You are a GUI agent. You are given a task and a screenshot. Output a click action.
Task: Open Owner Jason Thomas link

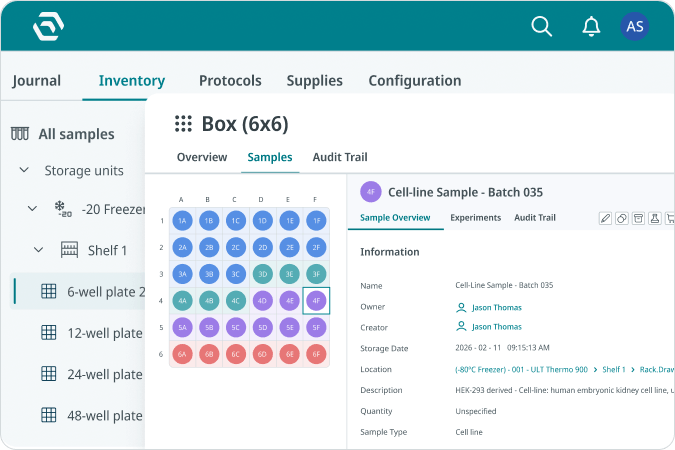(497, 307)
